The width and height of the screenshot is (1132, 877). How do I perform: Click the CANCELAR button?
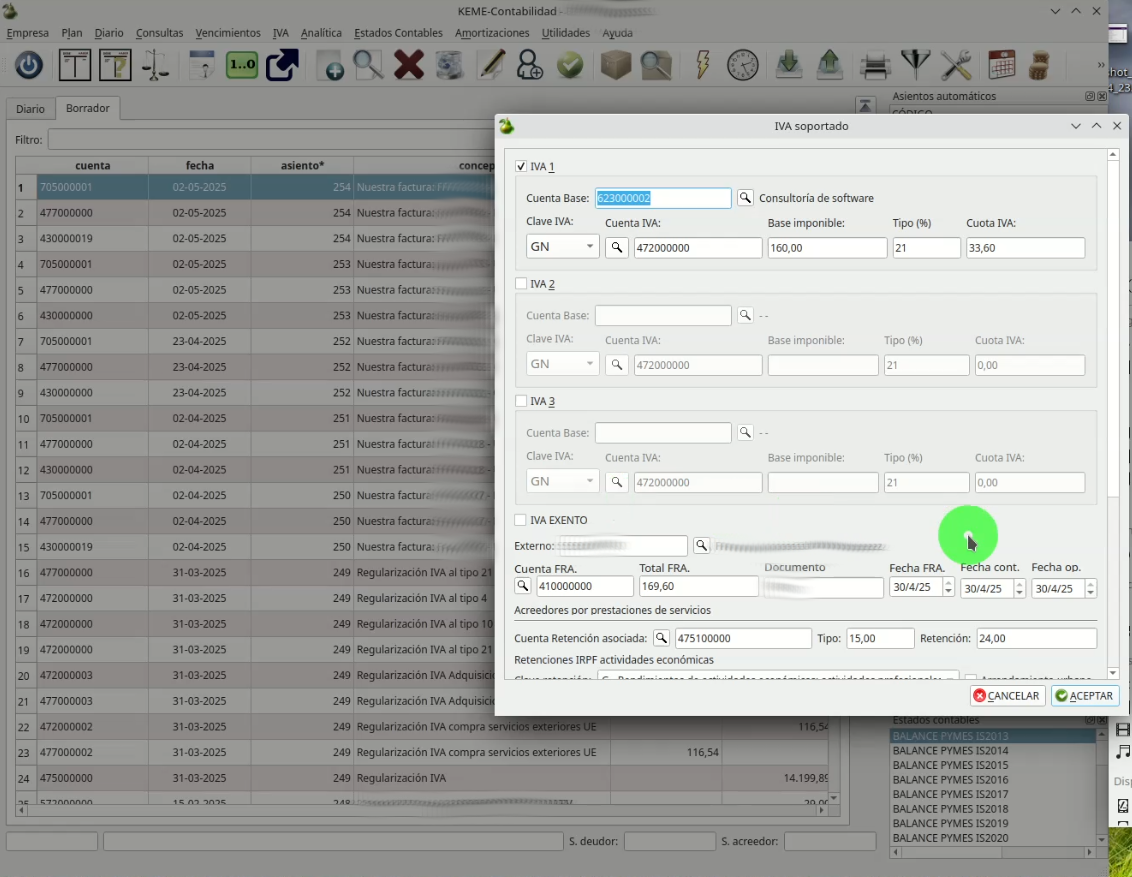point(1007,696)
